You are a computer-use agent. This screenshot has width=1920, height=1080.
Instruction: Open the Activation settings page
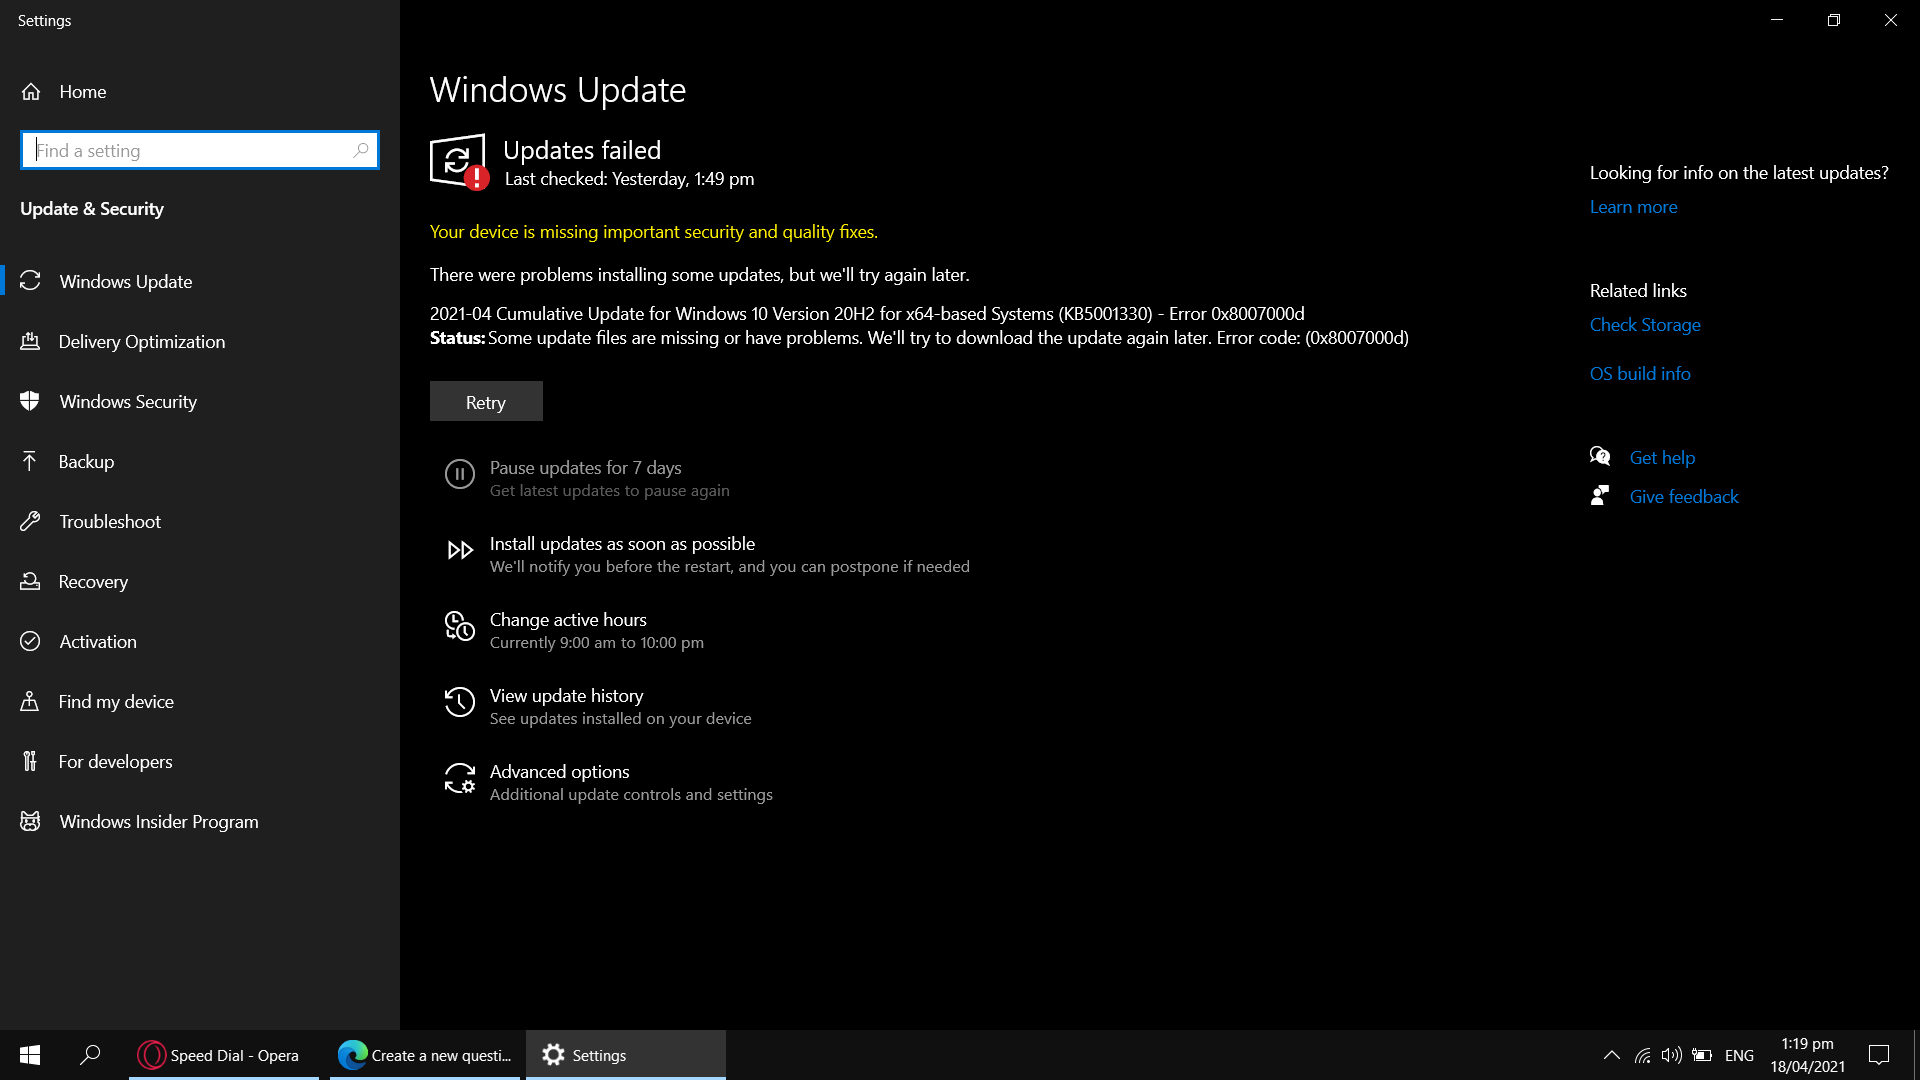[200, 641]
